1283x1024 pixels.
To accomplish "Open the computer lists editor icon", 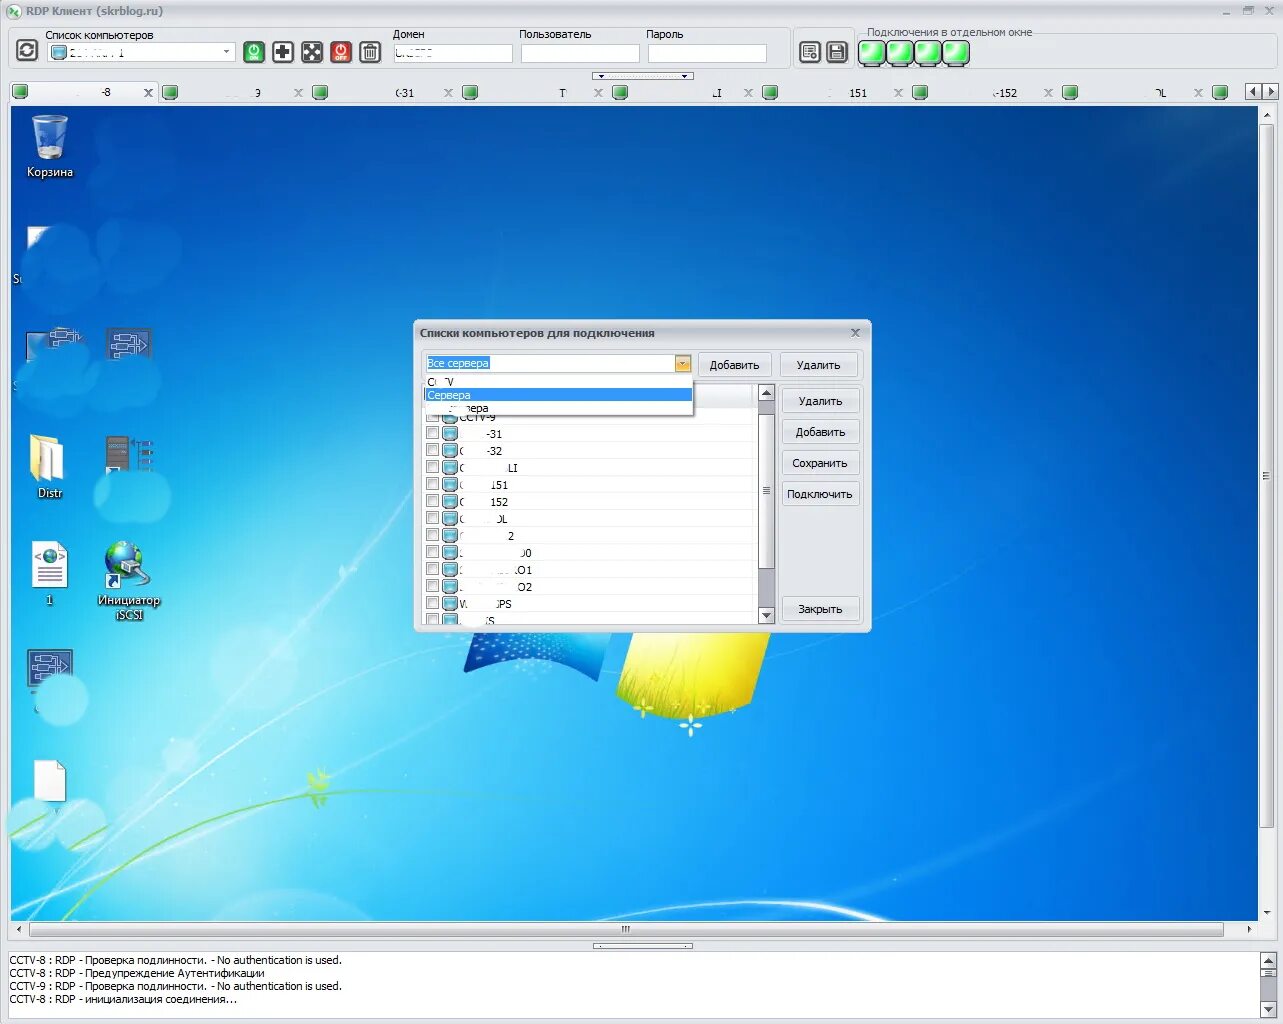I will 810,52.
